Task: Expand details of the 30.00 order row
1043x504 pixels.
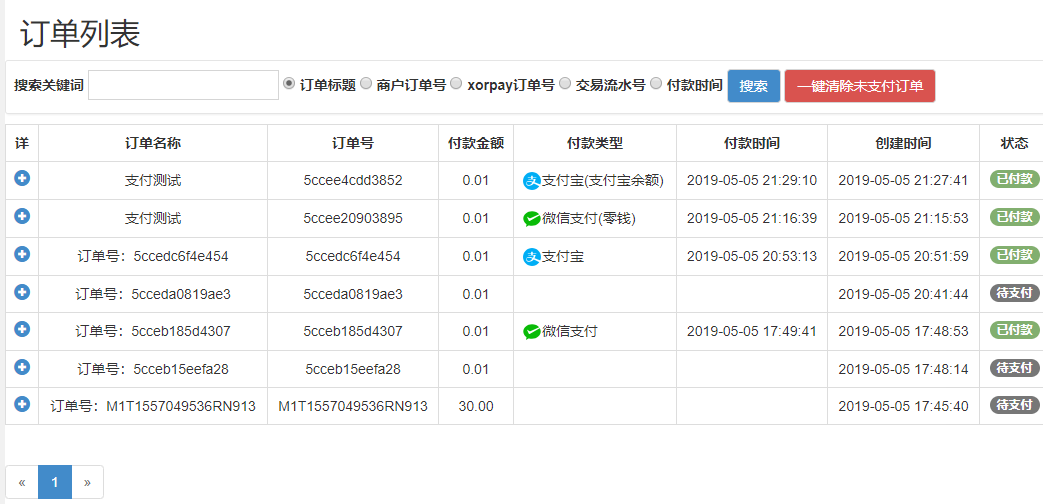Action: 22,404
